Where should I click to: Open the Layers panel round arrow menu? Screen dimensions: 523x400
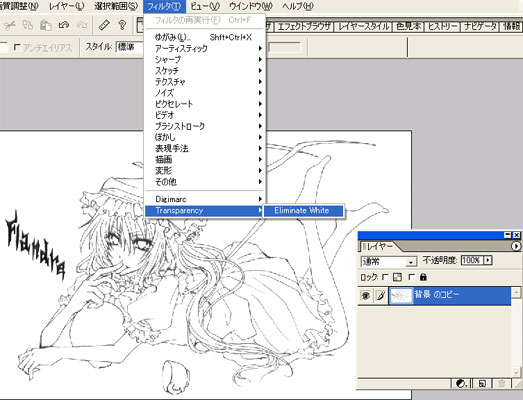516,246
